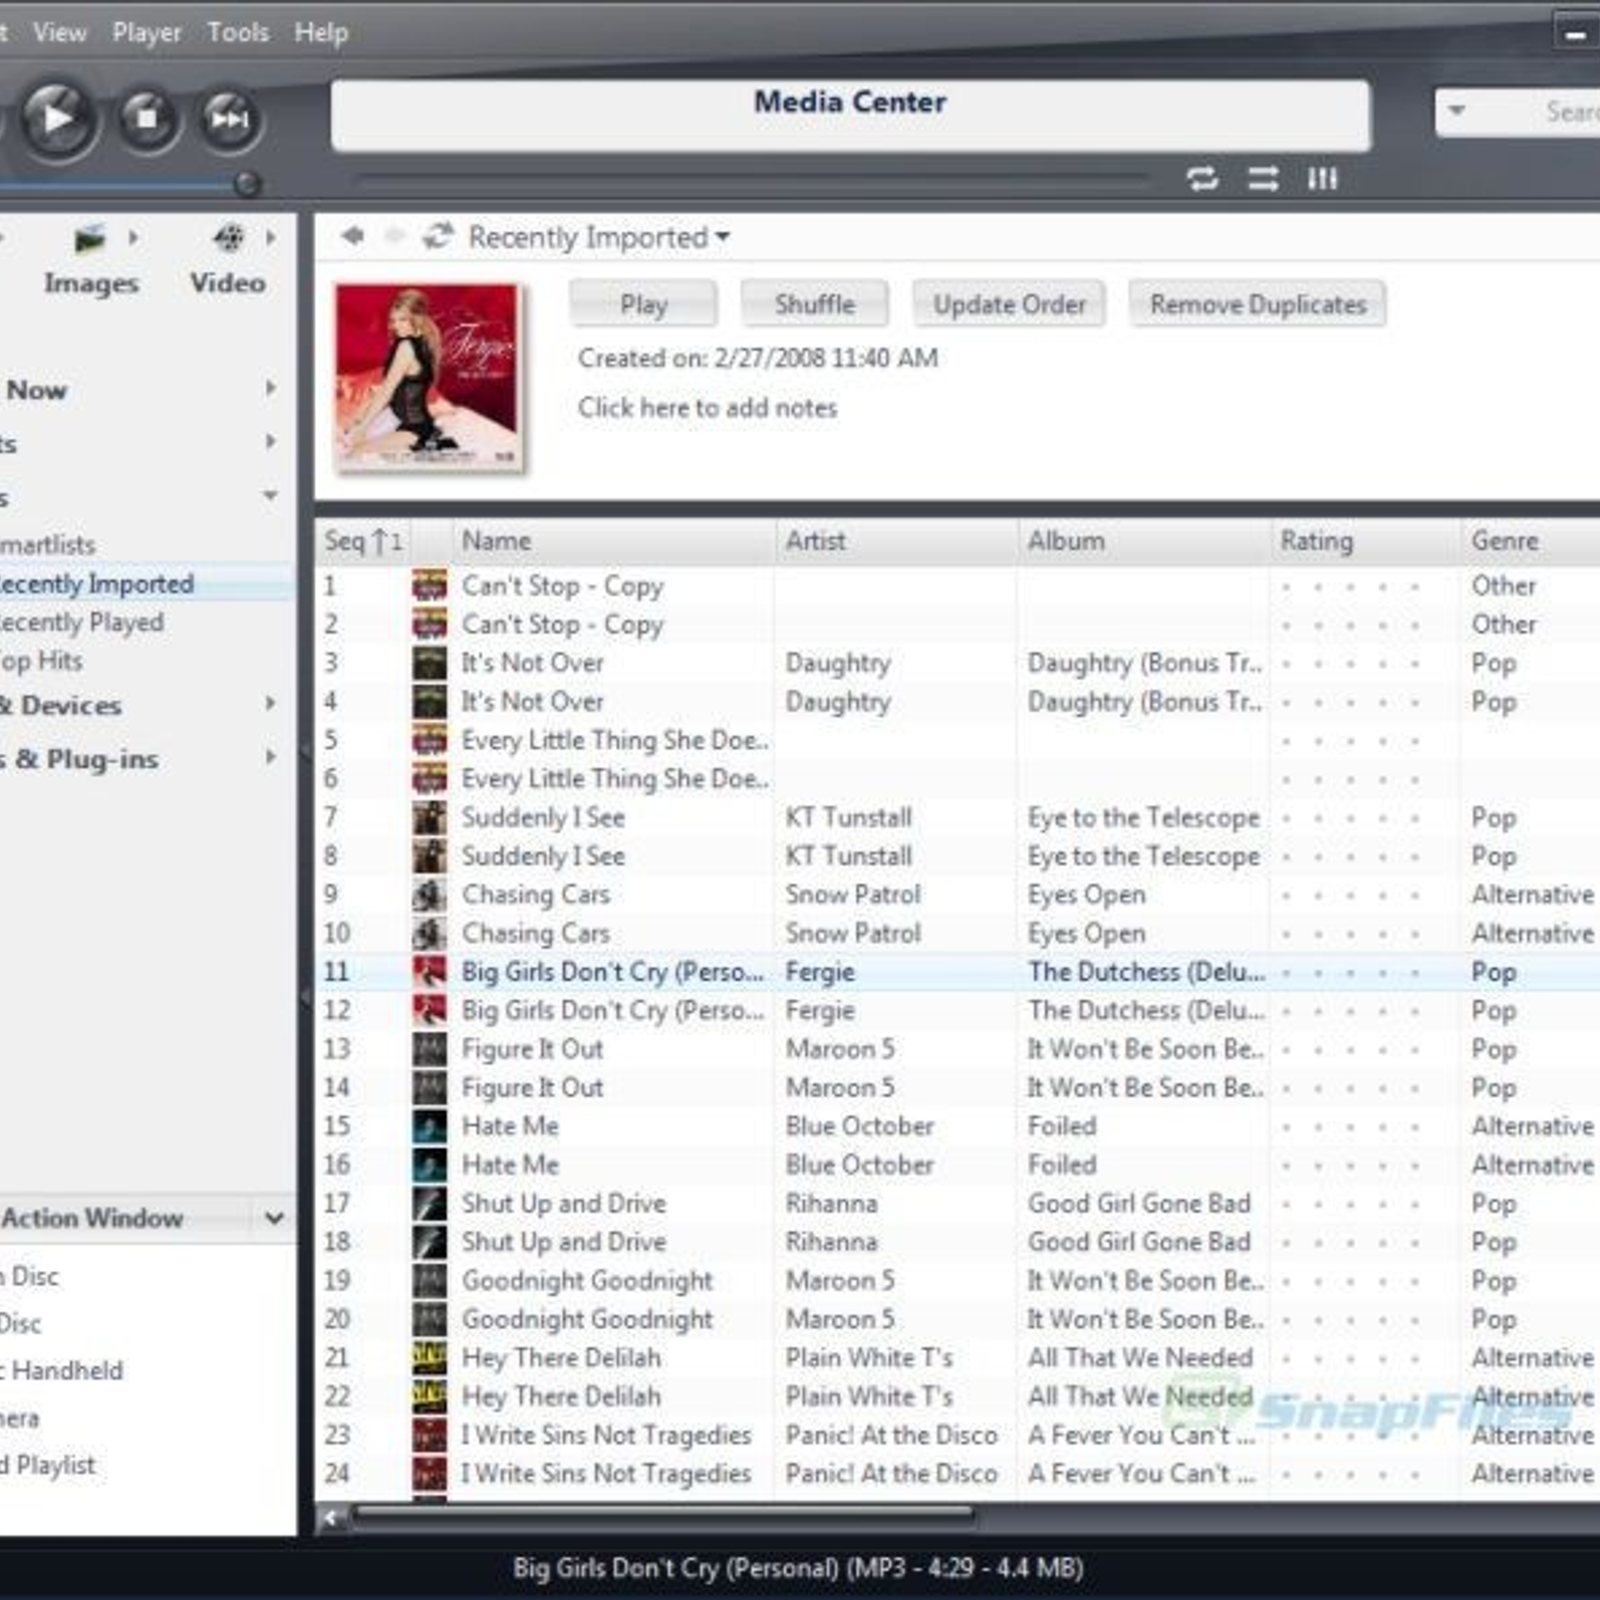Image resolution: width=1600 pixels, height=1600 pixels.
Task: Toggle the shuffle mode icon
Action: click(x=1263, y=179)
